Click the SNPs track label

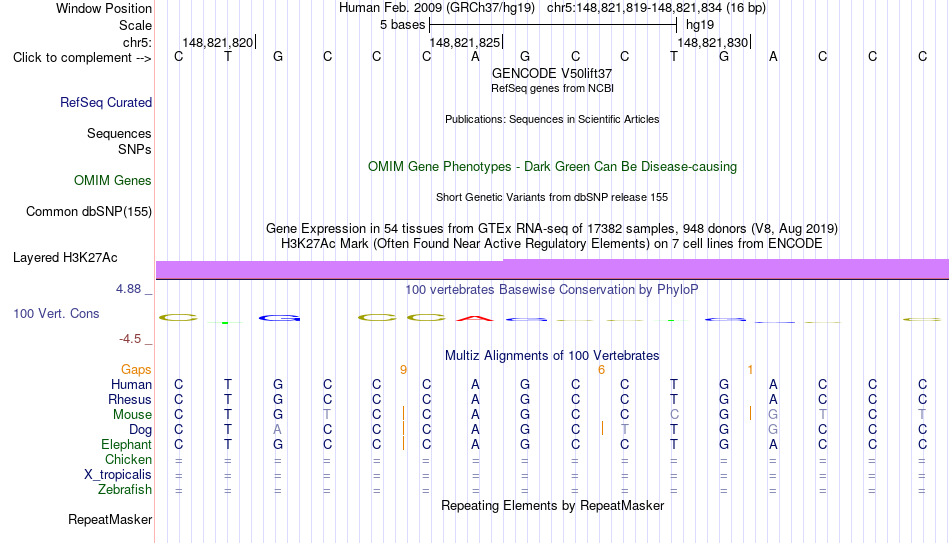[135, 149]
